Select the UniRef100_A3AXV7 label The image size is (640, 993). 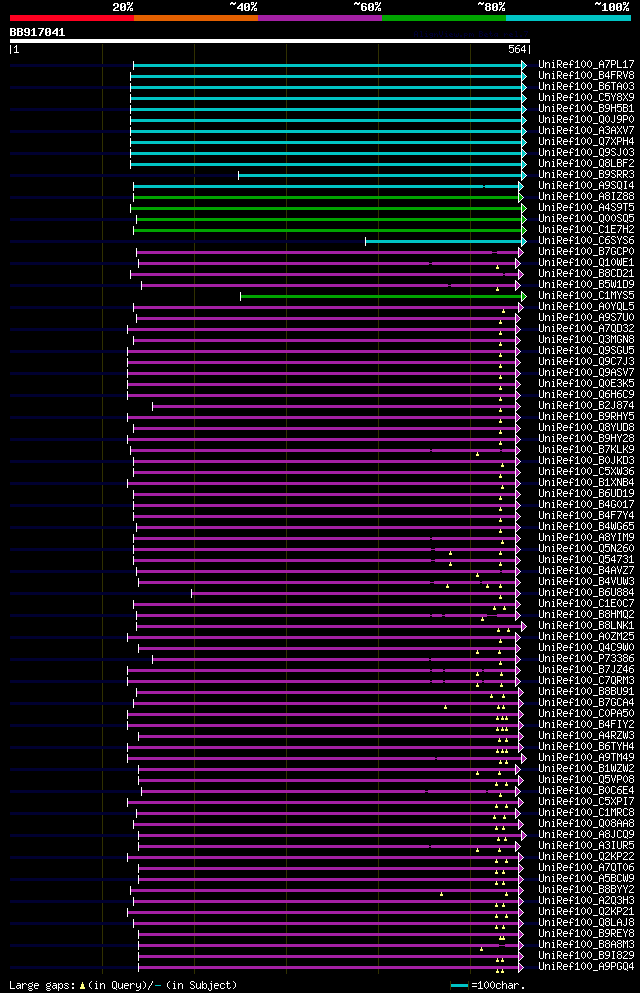586,130
